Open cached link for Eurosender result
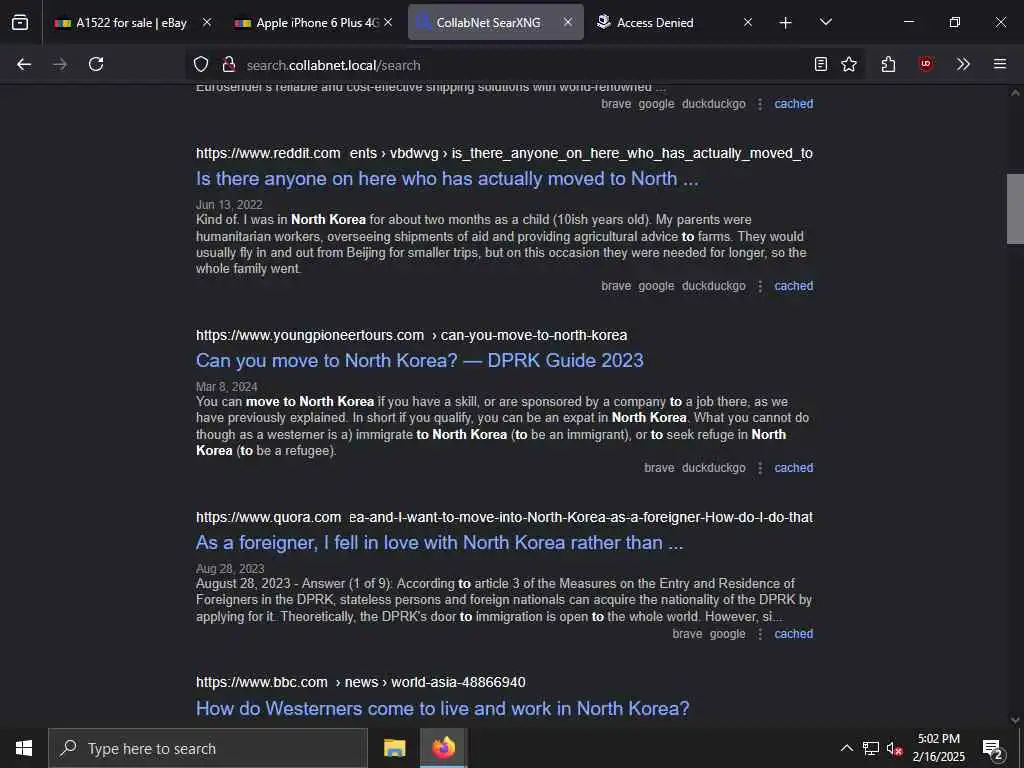 793,104
